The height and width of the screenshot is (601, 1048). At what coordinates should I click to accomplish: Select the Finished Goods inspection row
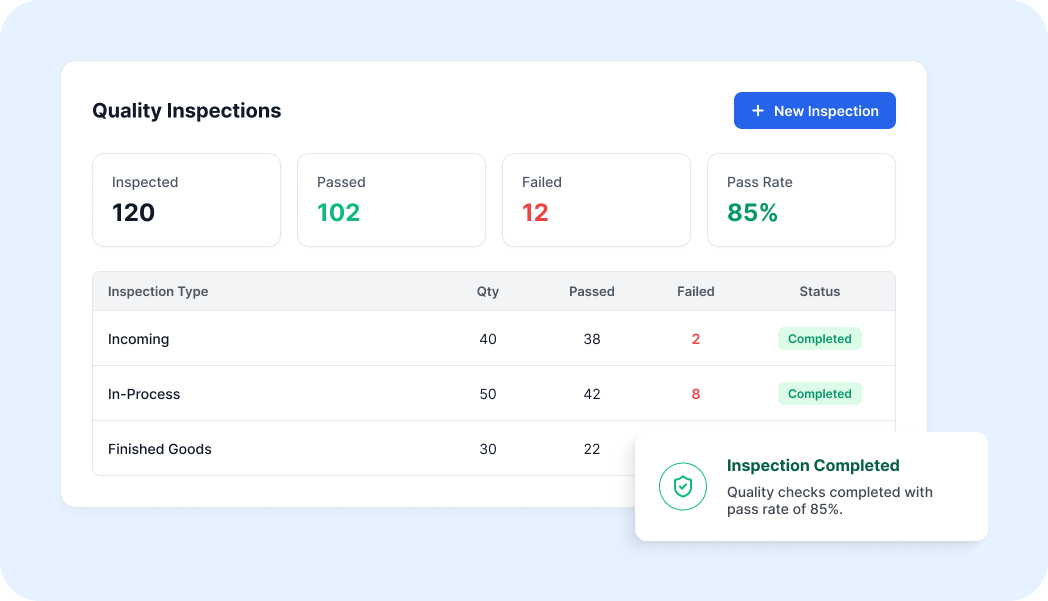coord(364,449)
